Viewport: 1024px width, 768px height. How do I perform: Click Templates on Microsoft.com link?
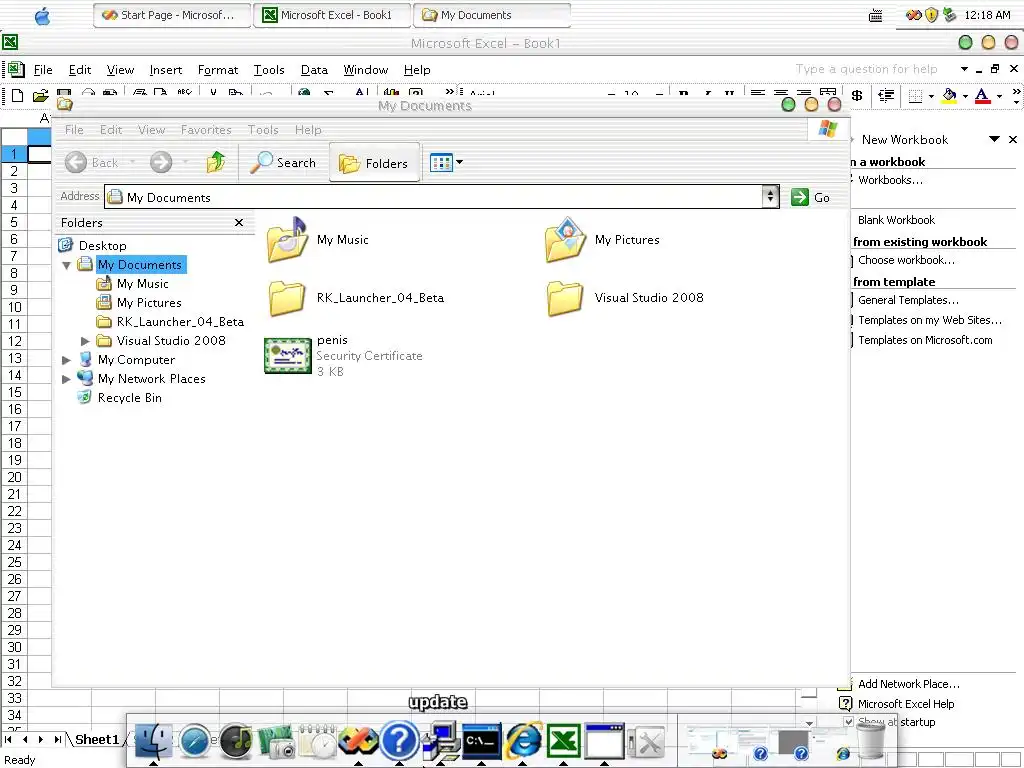point(925,340)
